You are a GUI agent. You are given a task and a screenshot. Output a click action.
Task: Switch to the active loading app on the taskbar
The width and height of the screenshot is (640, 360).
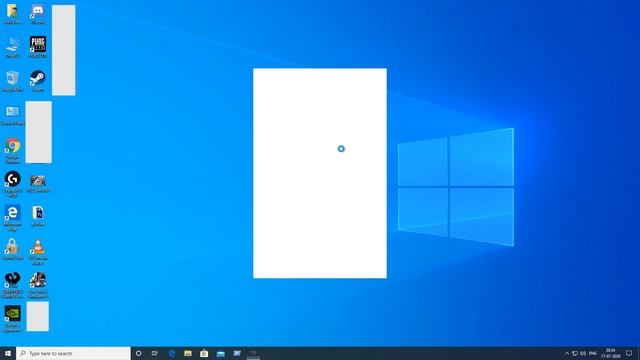click(253, 353)
